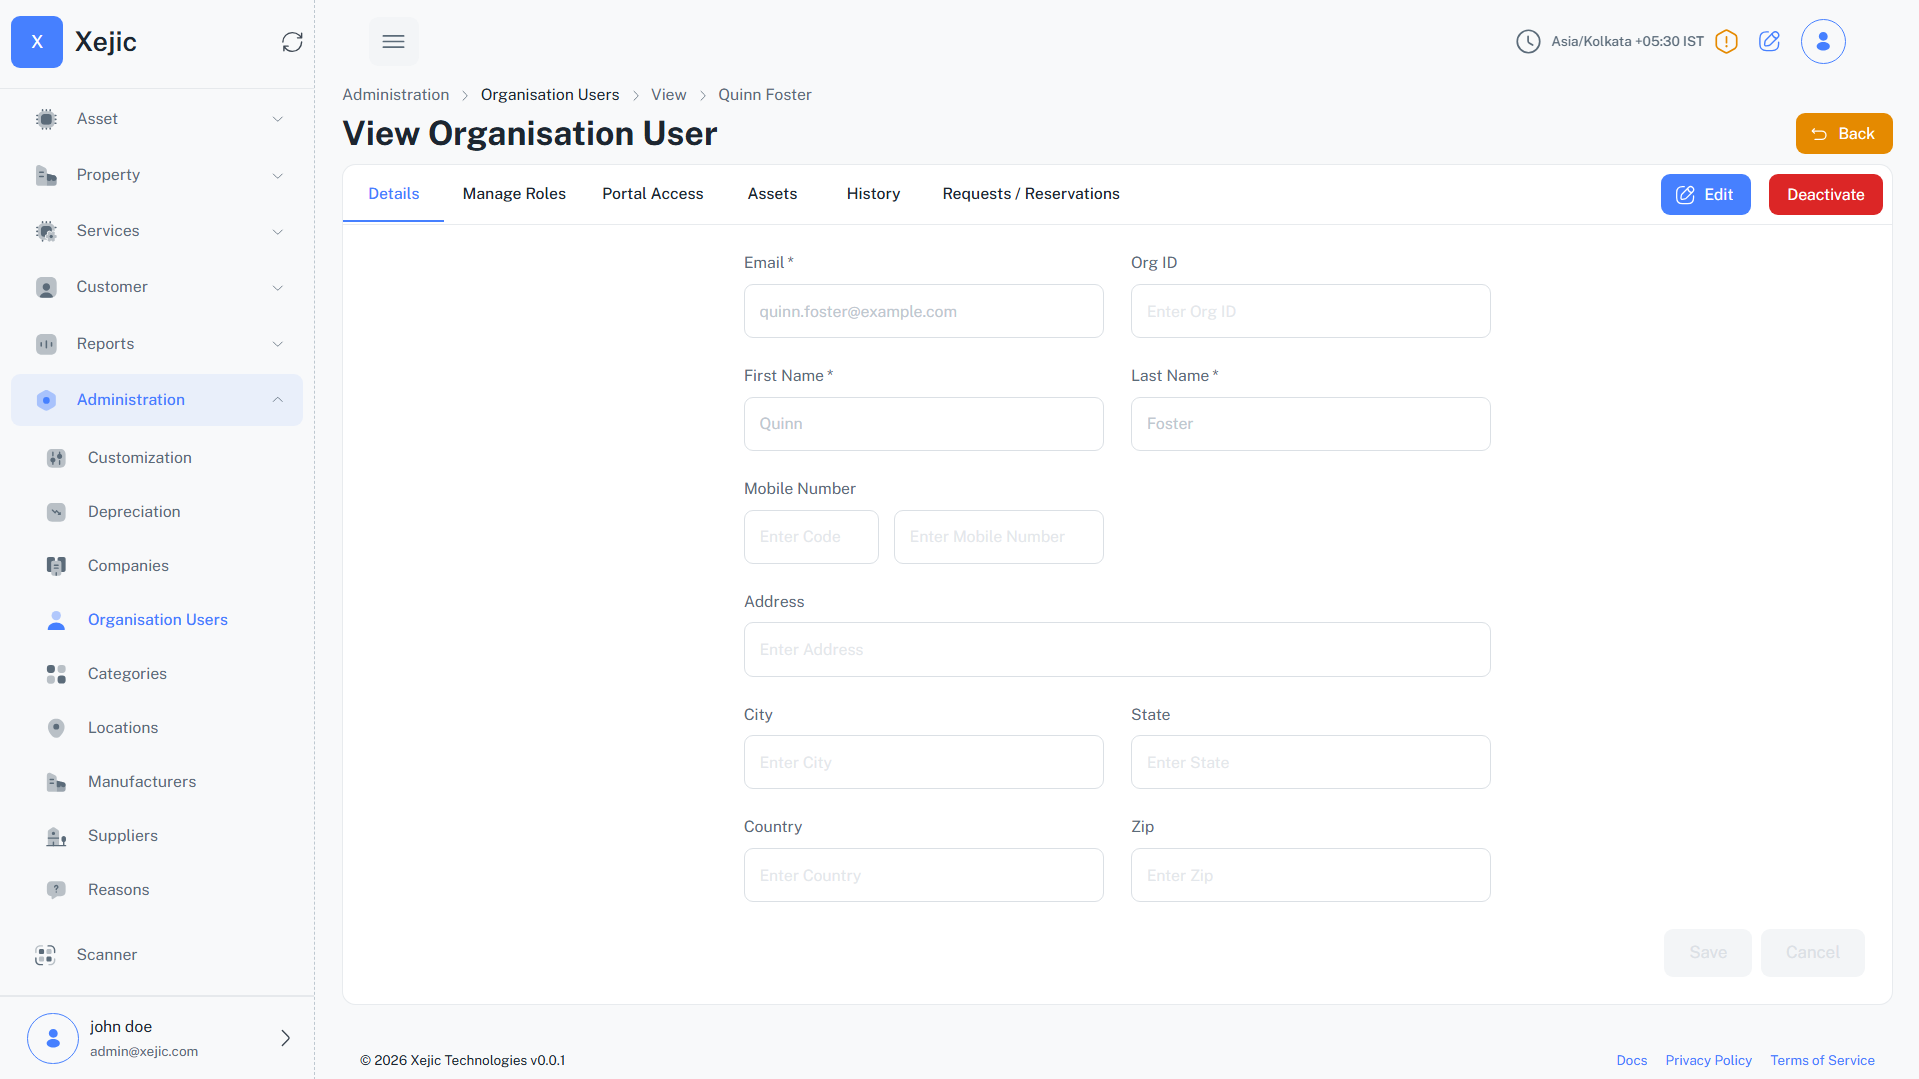The image size is (1919, 1079).
Task: Open the orange warning alert icon
Action: pyautogui.click(x=1726, y=42)
